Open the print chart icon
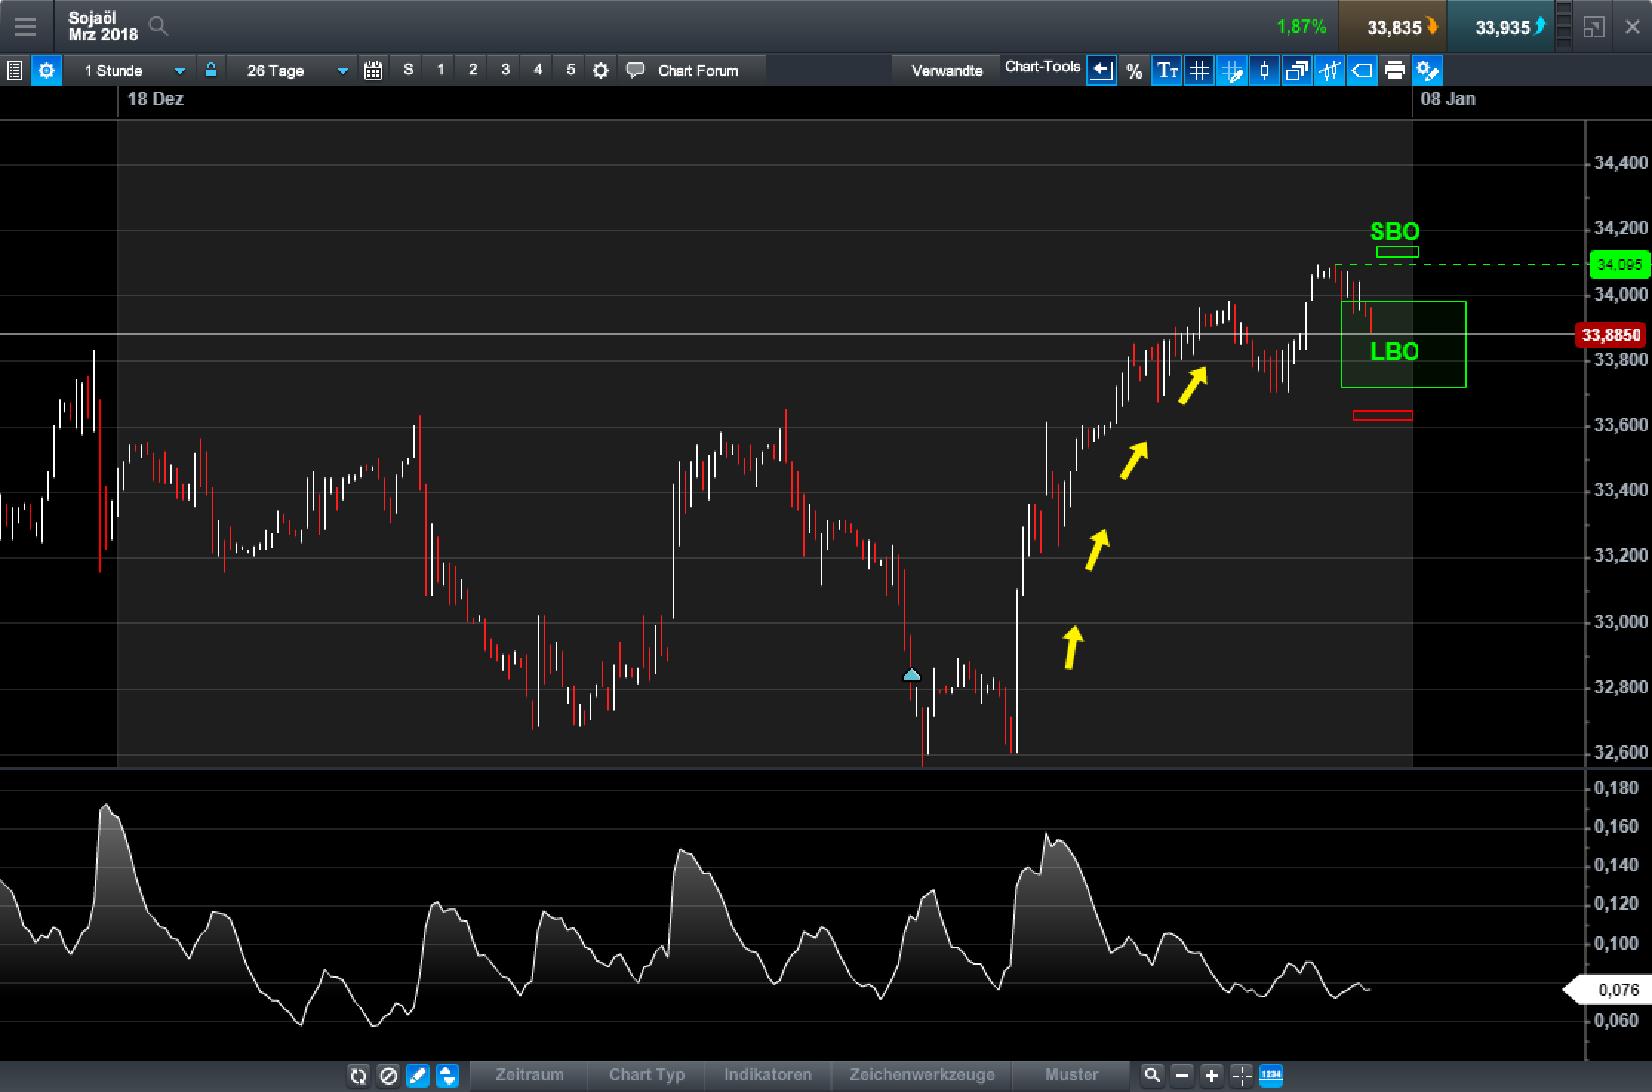 click(1394, 70)
